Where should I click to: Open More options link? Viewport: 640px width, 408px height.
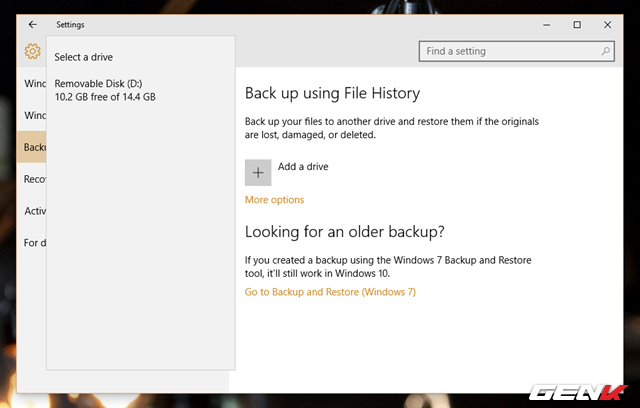click(x=274, y=200)
